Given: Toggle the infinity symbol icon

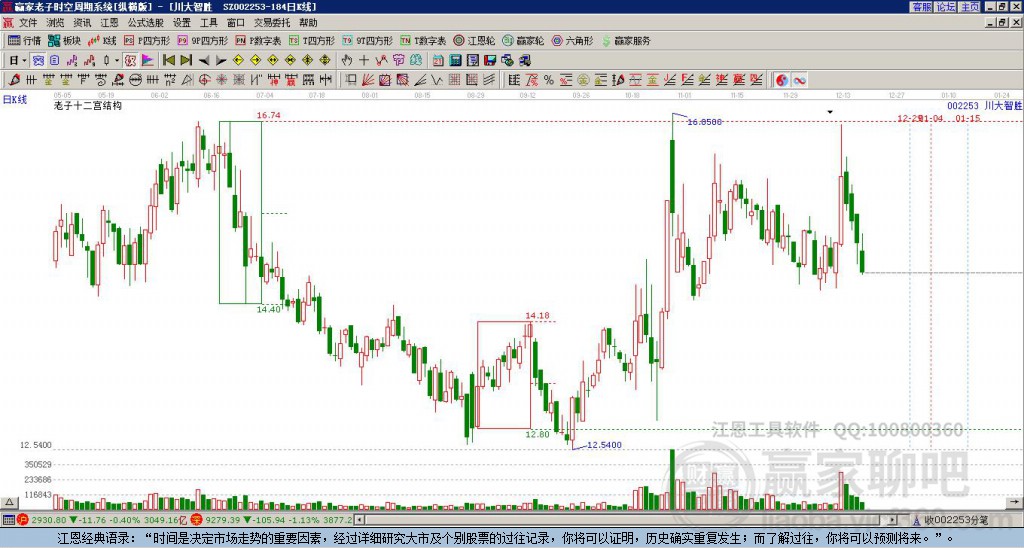Looking at the screenshot, I should 799,80.
